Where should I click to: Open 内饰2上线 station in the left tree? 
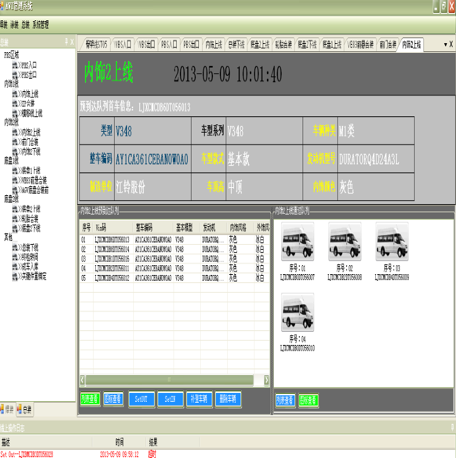[27, 132]
